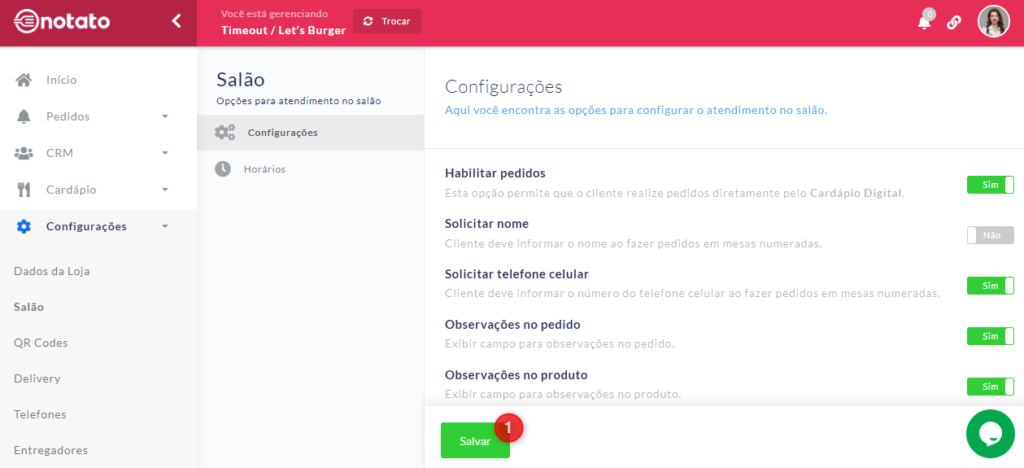
Task: Disable the Solicitar telefone celular switch
Action: (x=989, y=286)
